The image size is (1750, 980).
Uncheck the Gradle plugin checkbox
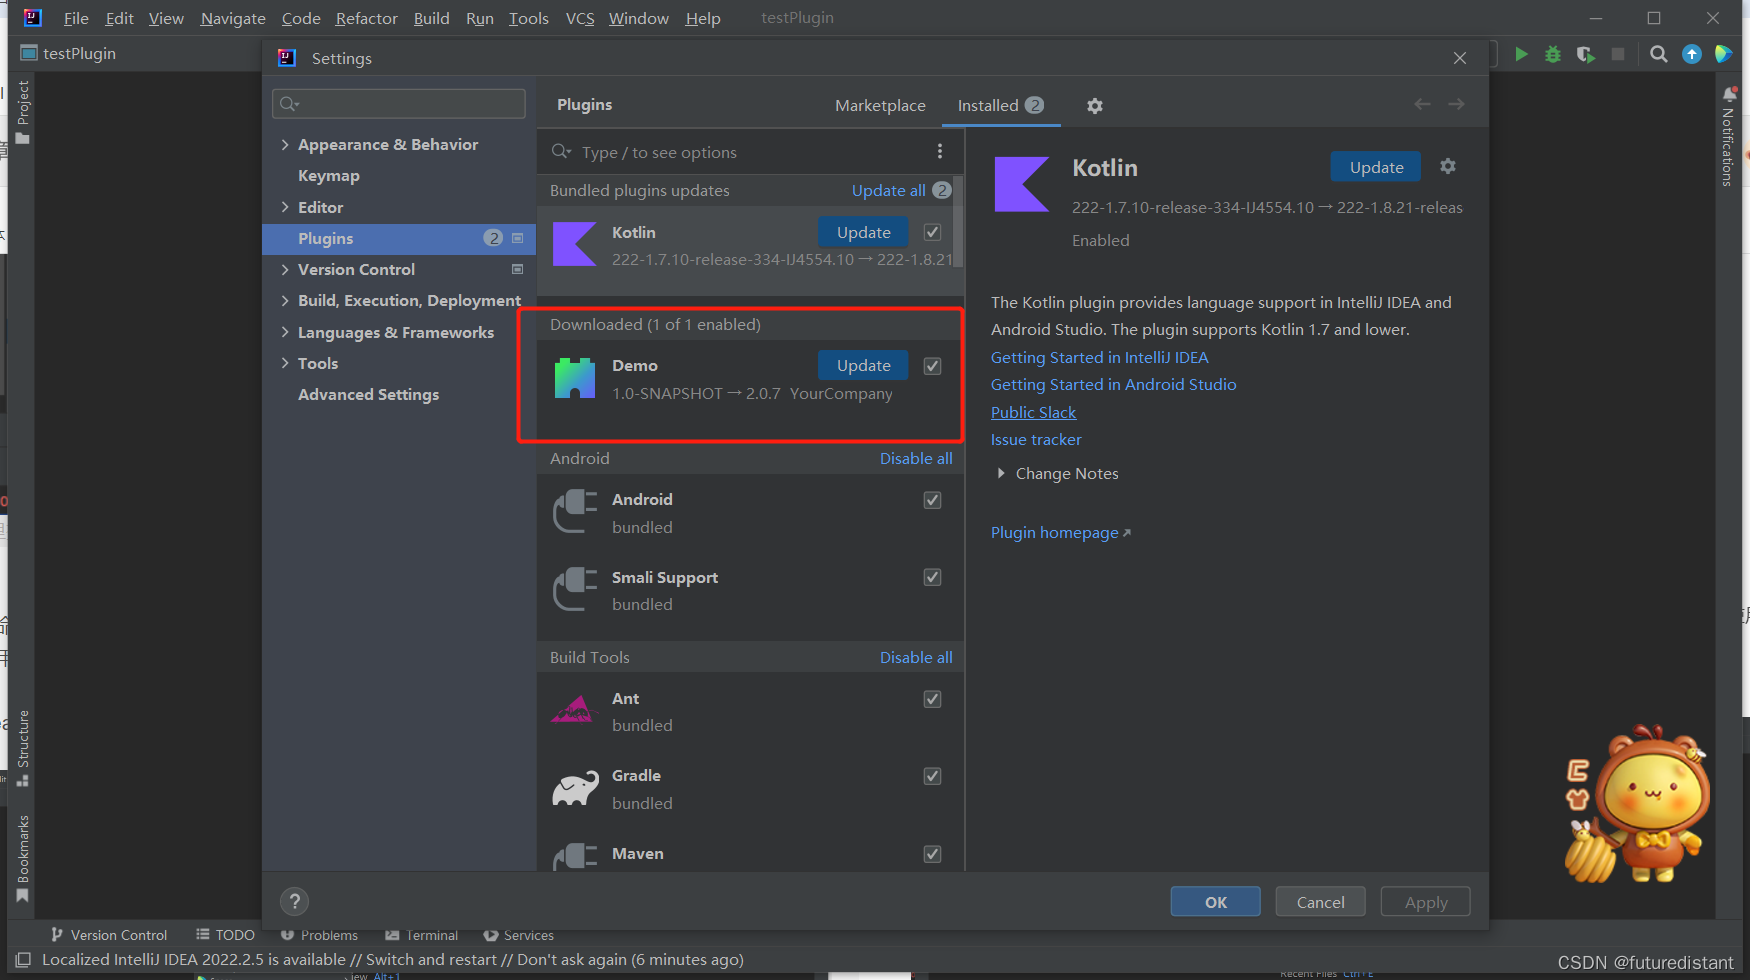[932, 776]
